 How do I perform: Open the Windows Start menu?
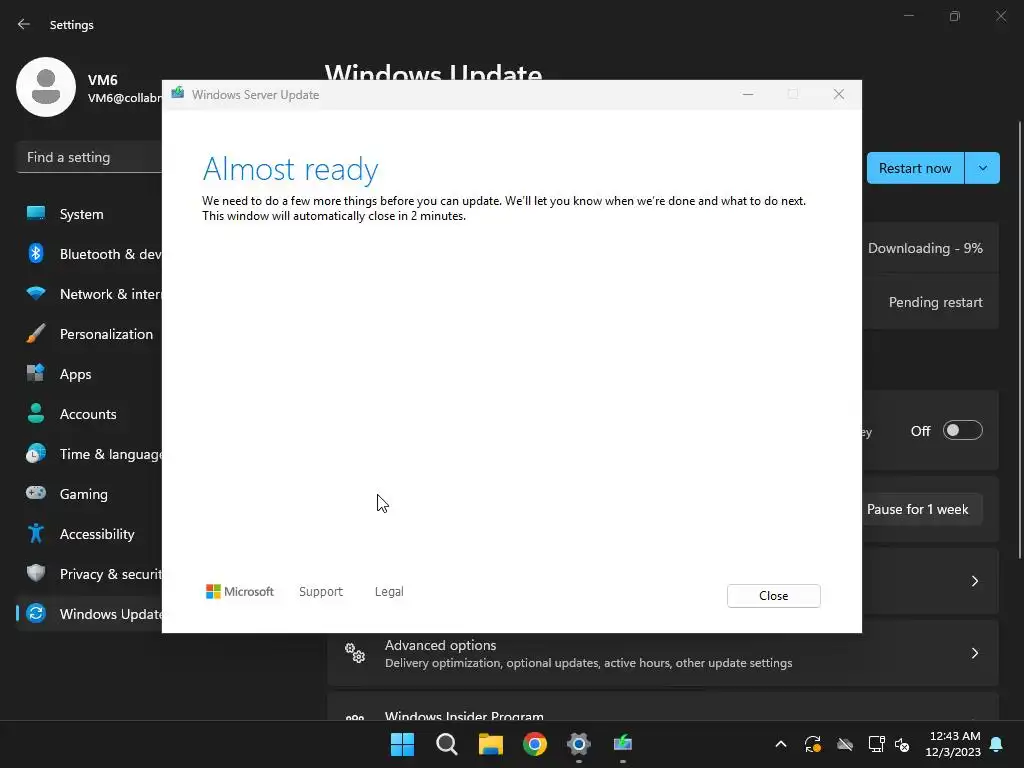point(402,744)
